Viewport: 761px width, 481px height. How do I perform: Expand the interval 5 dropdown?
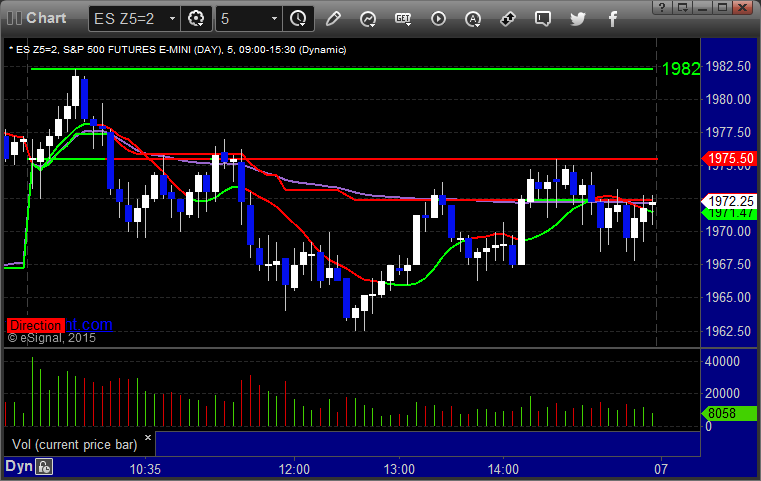274,19
